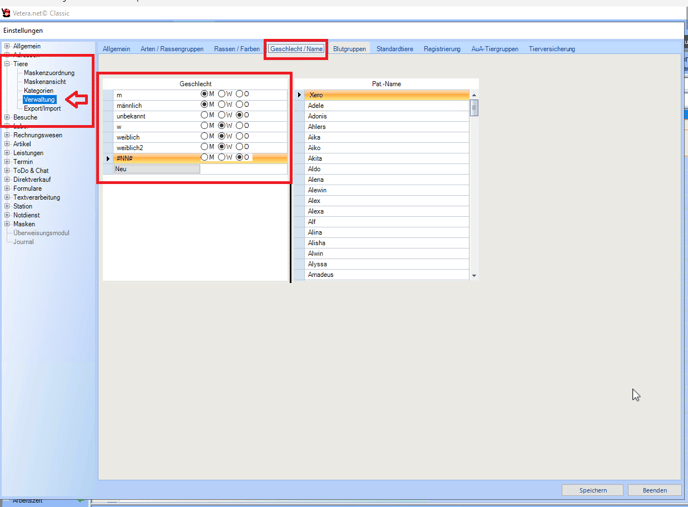Switch to the Blutgruppen tab

coord(349,49)
